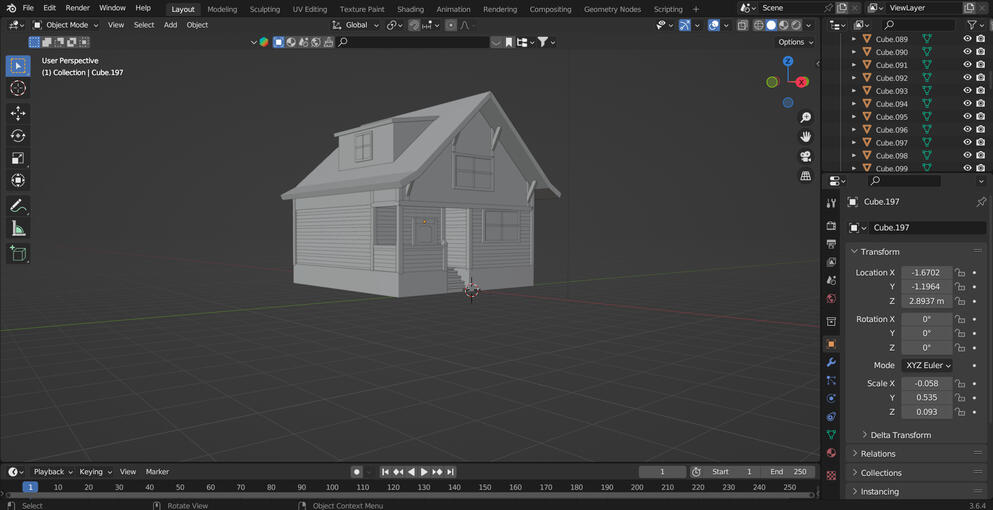Image resolution: width=993 pixels, height=510 pixels.
Task: Expand Cube.093 in the outliner
Action: pyautogui.click(x=854, y=91)
